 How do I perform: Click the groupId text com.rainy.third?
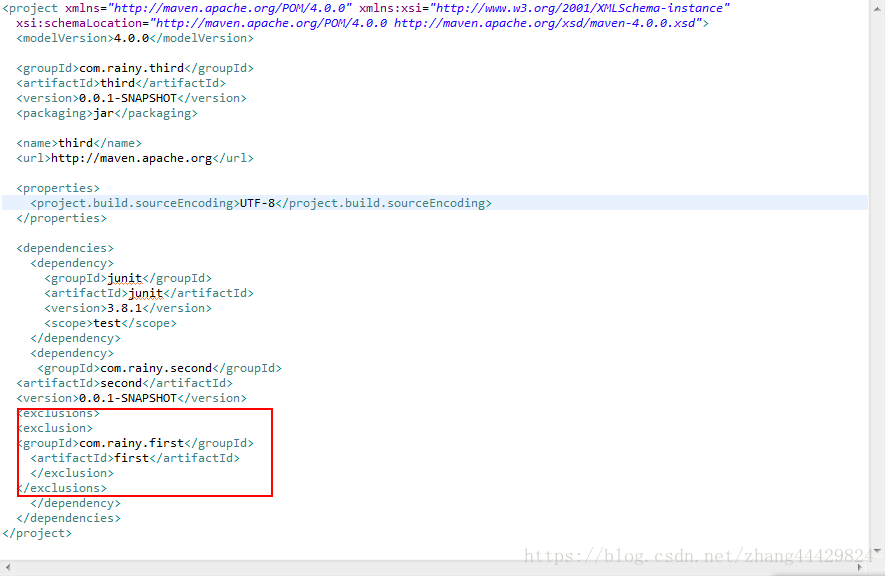click(132, 68)
